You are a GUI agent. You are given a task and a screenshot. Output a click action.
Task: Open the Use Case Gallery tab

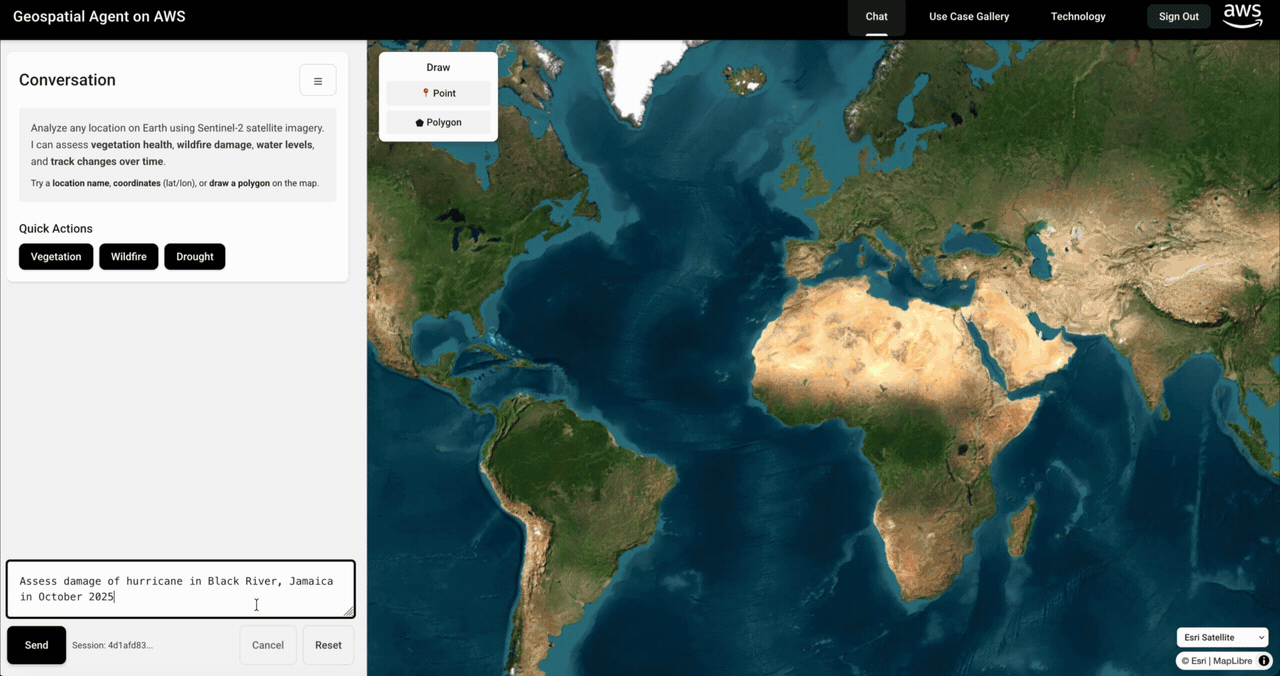969,17
